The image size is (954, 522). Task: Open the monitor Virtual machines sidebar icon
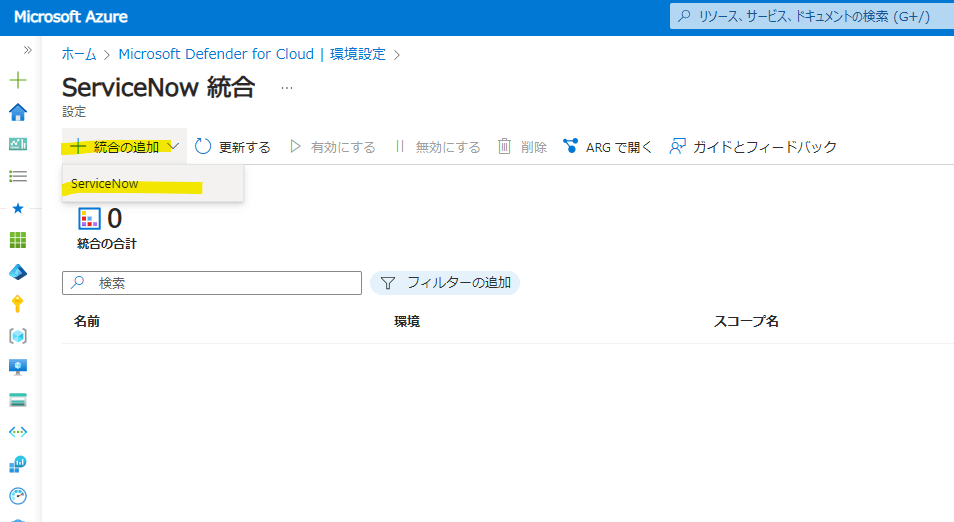click(x=18, y=367)
